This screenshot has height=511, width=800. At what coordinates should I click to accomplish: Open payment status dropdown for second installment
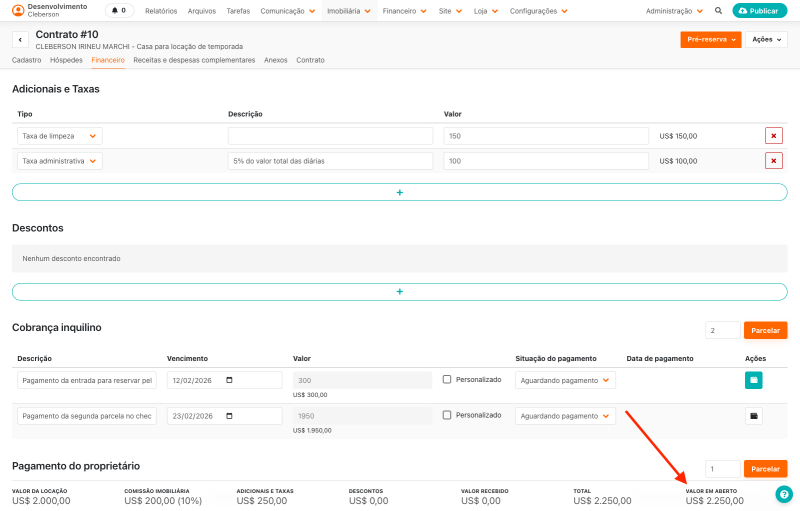pos(565,416)
